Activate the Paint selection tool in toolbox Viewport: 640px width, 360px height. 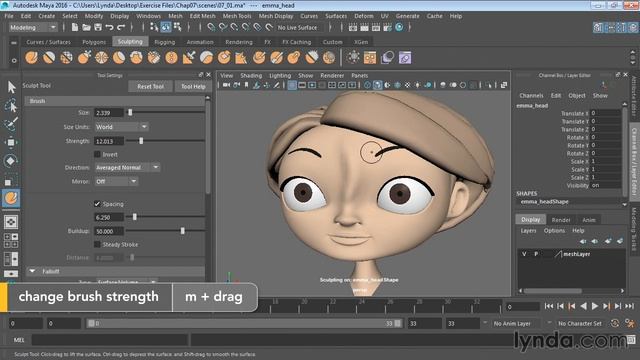[x=11, y=124]
